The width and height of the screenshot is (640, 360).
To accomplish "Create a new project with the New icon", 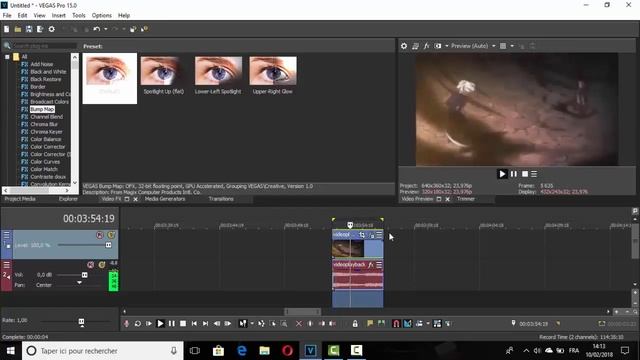I will (7, 29).
